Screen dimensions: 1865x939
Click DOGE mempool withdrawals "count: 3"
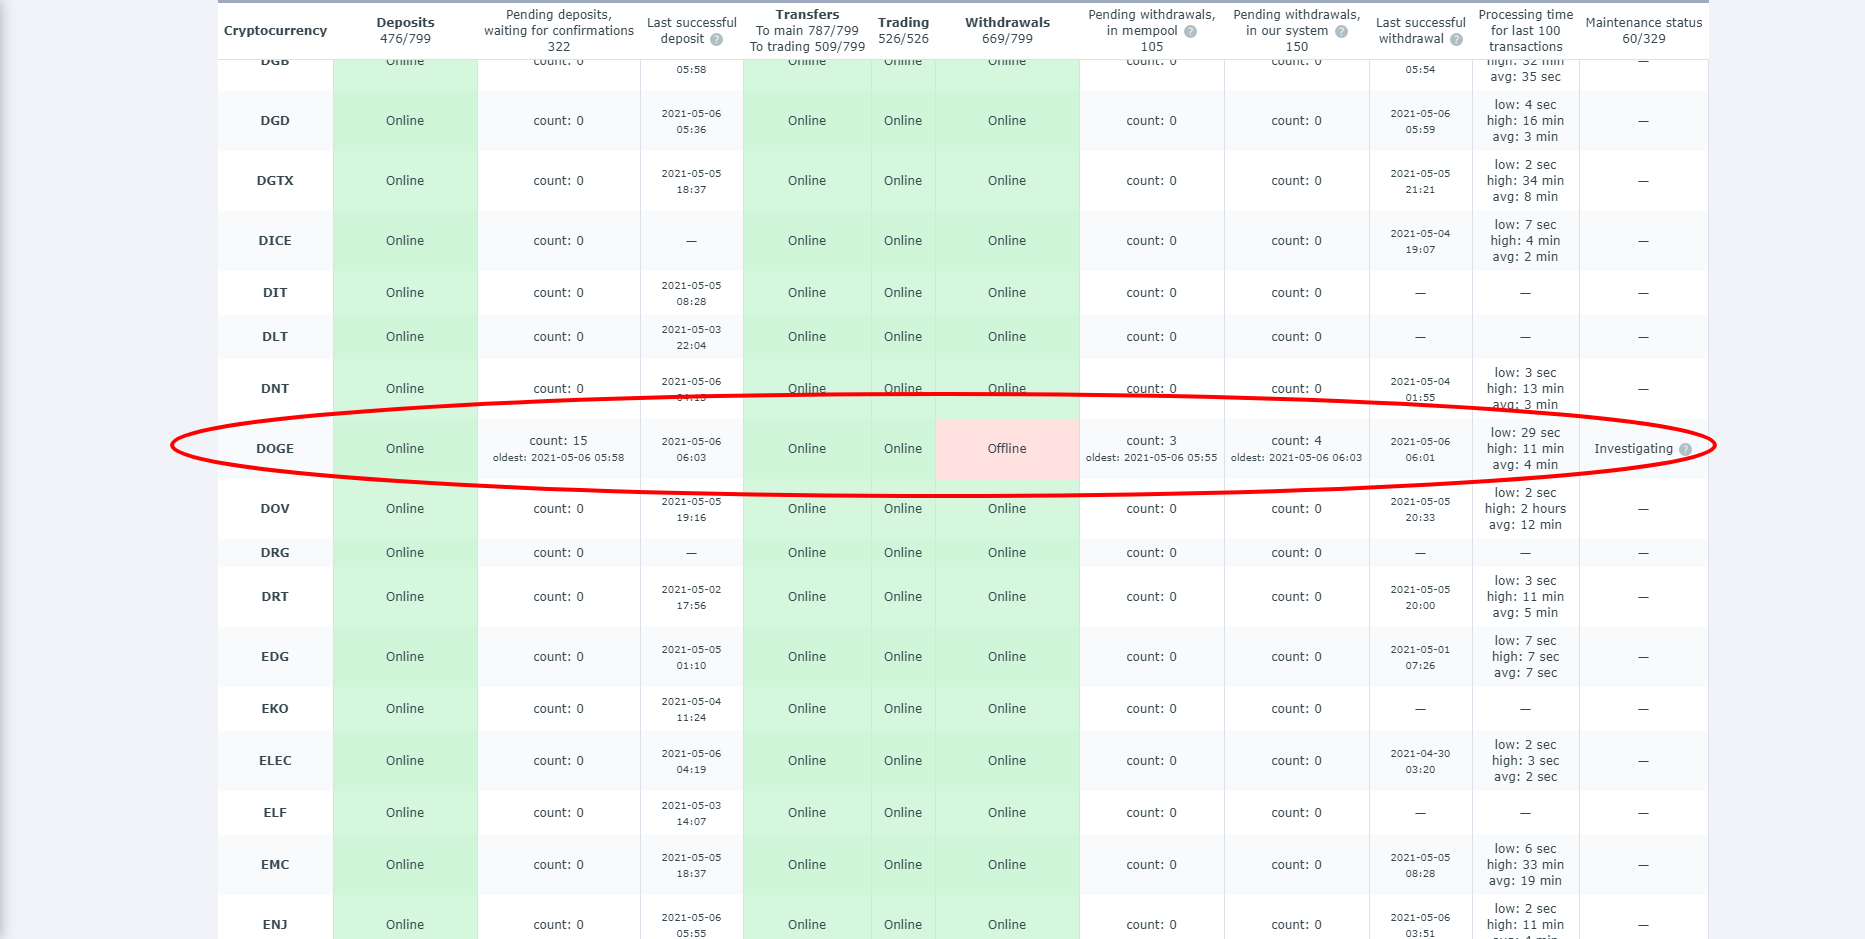pos(1151,441)
